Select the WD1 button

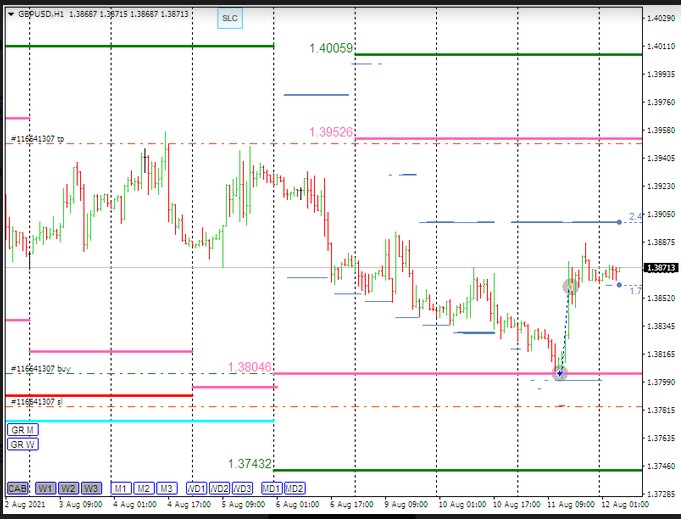195,488
